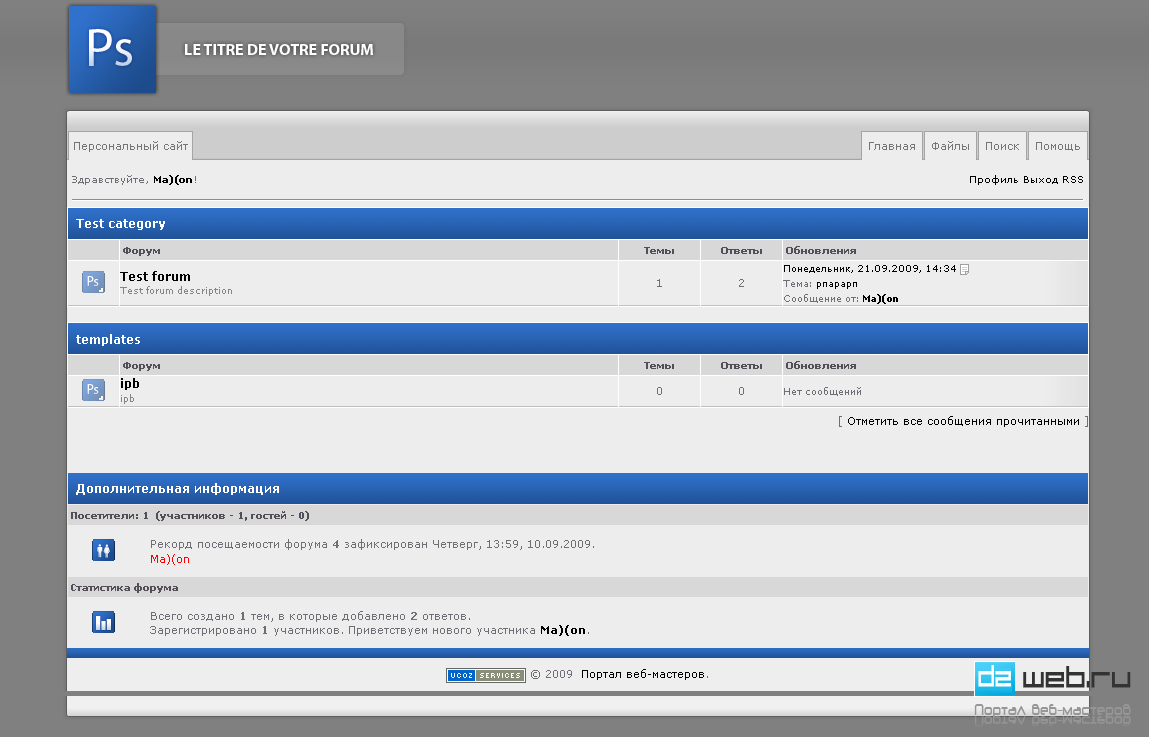Switch to the Главная tab
The width and height of the screenshot is (1149, 737).
coord(891,146)
